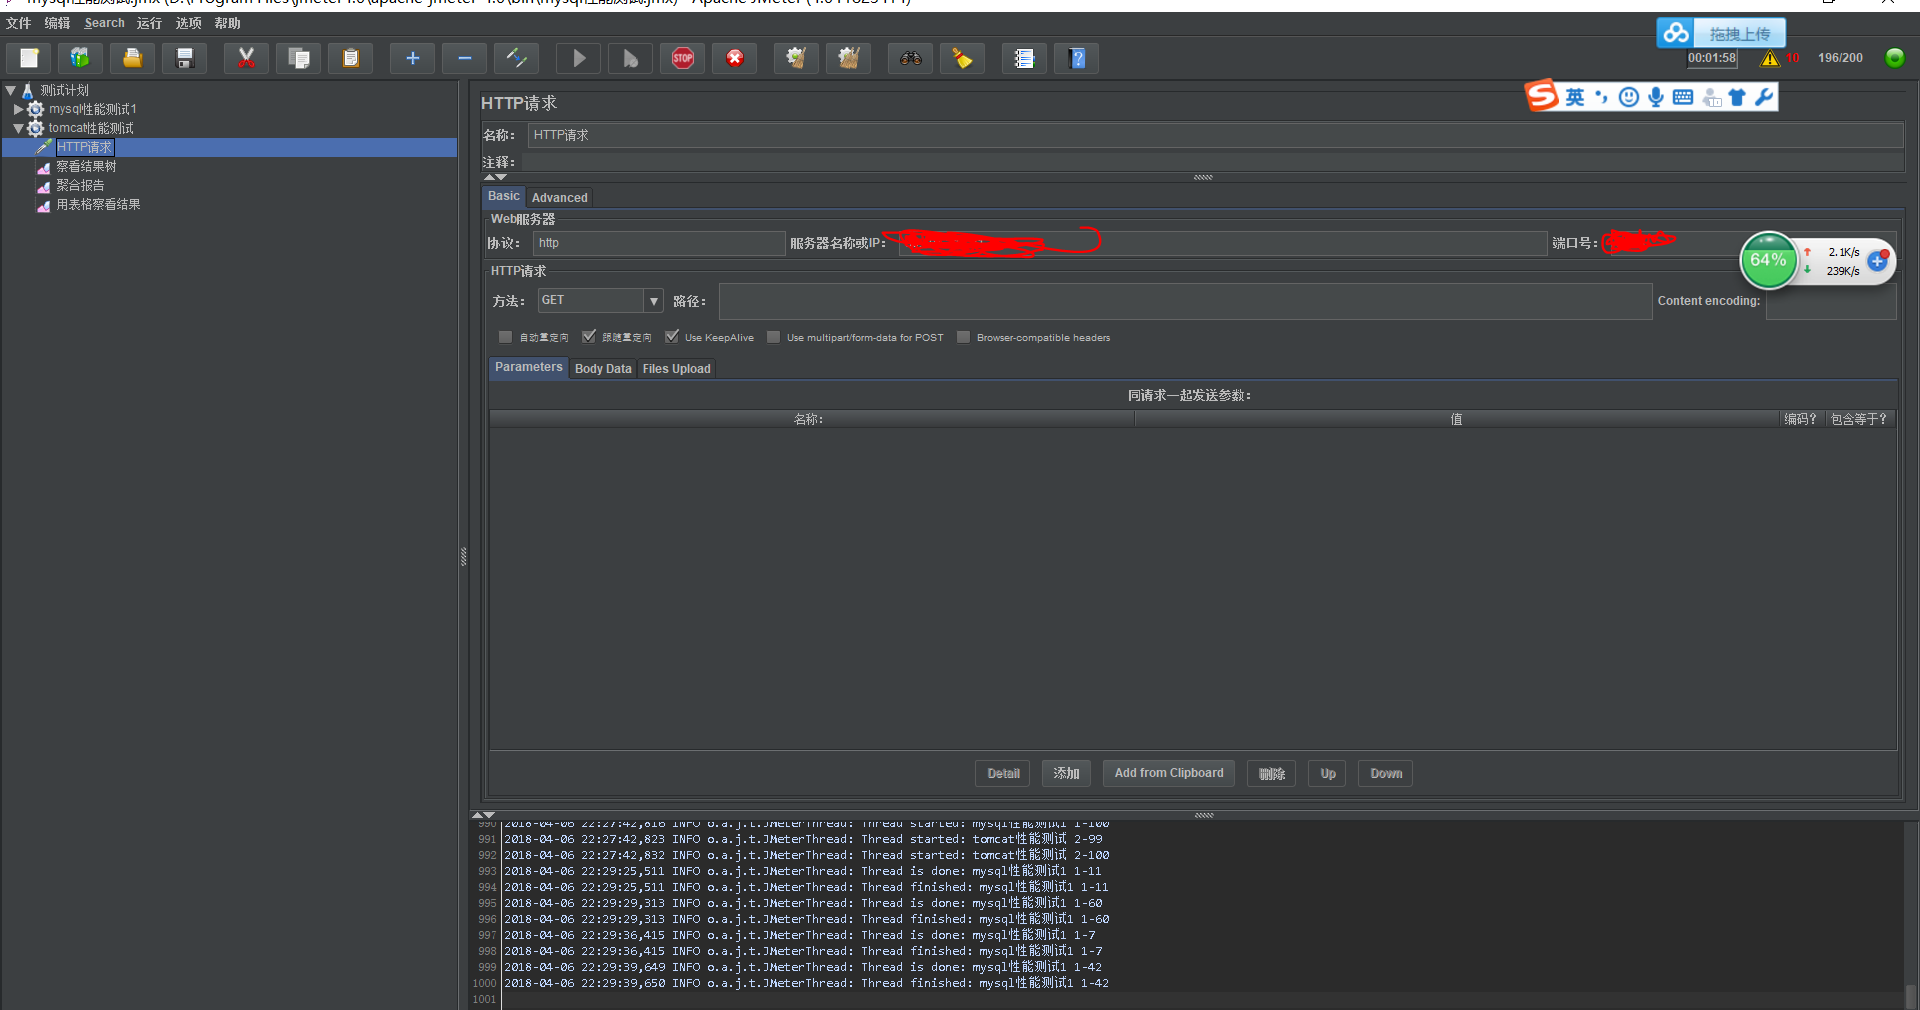
Task: Switch to the Advanced tab
Action: tap(559, 197)
